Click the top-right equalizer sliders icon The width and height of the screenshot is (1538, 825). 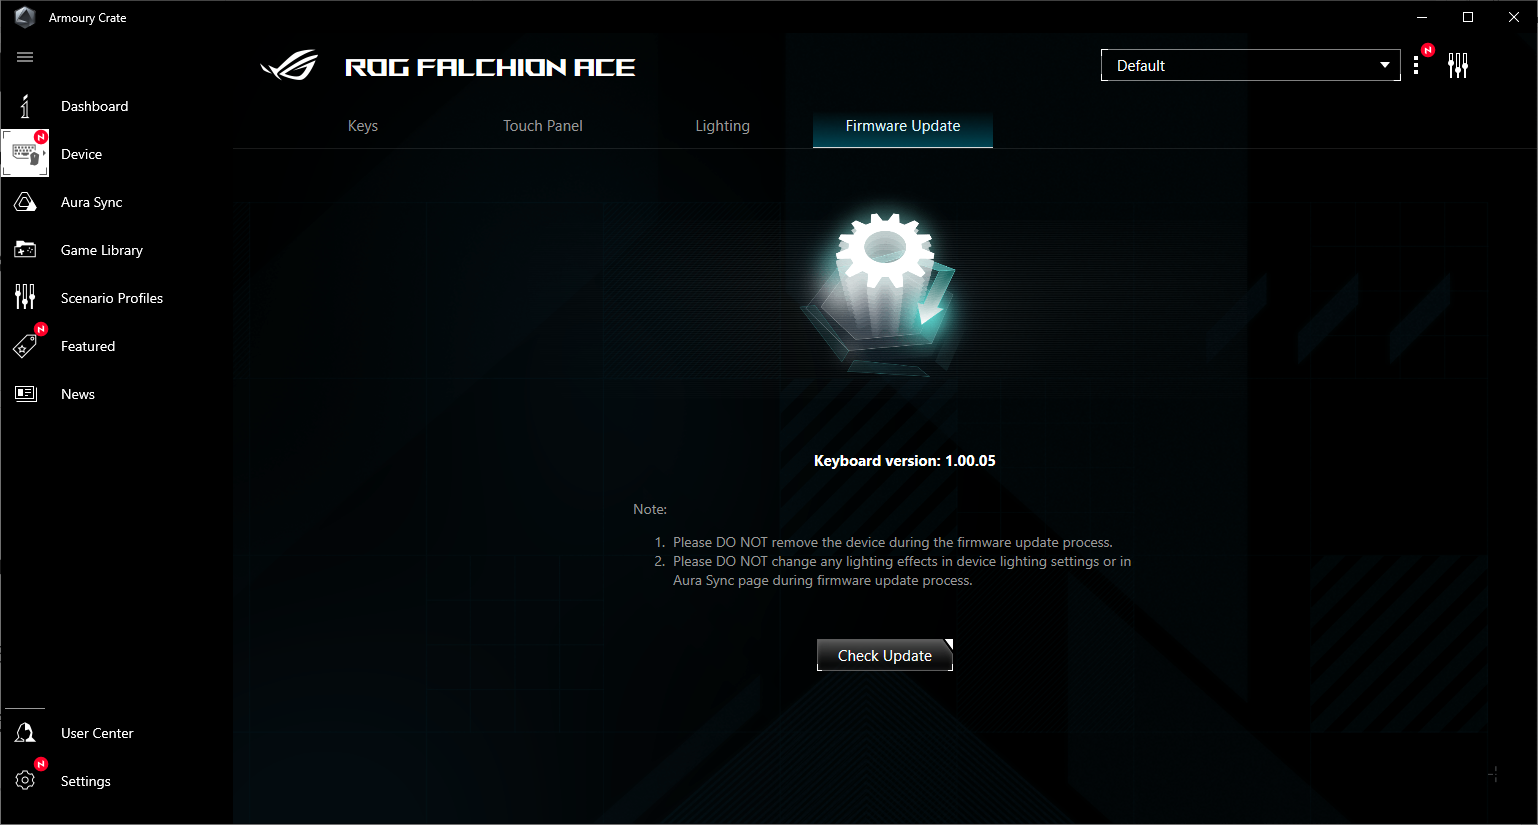[x=1458, y=66]
